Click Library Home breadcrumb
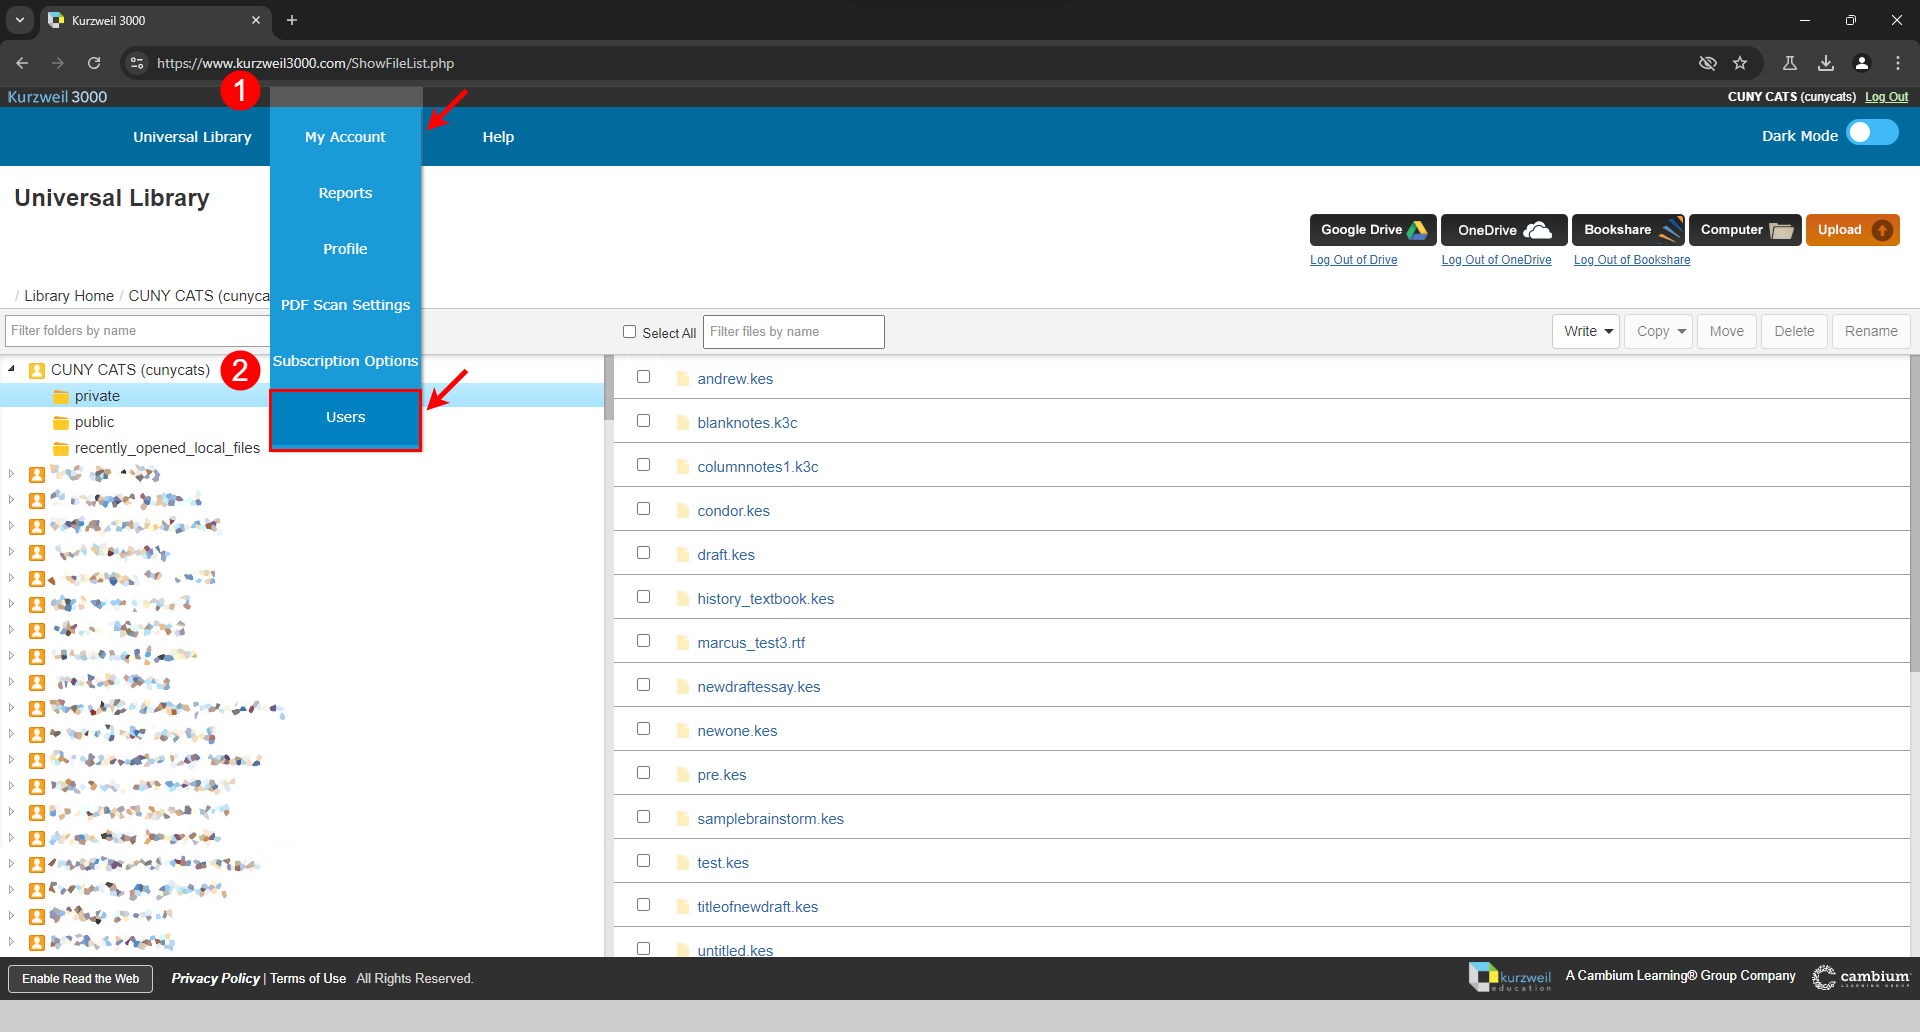 point(69,296)
